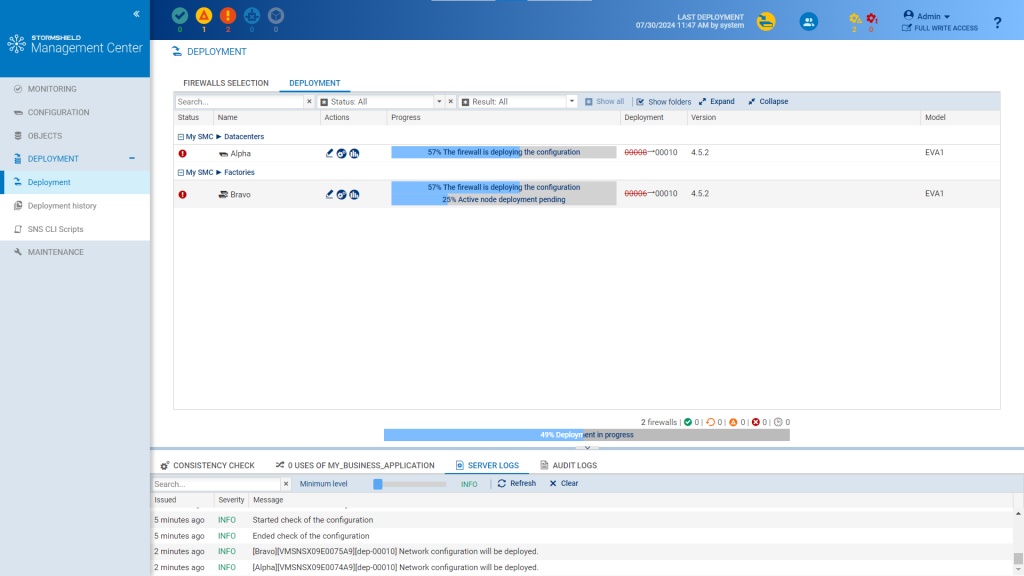Select Deployment sidebar subitem
Viewport: 1024px width, 576px height.
pos(75,182)
